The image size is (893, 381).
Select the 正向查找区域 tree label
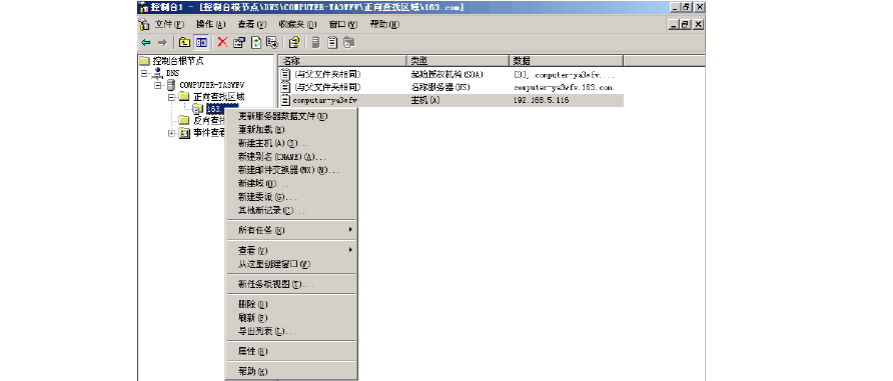pos(219,97)
